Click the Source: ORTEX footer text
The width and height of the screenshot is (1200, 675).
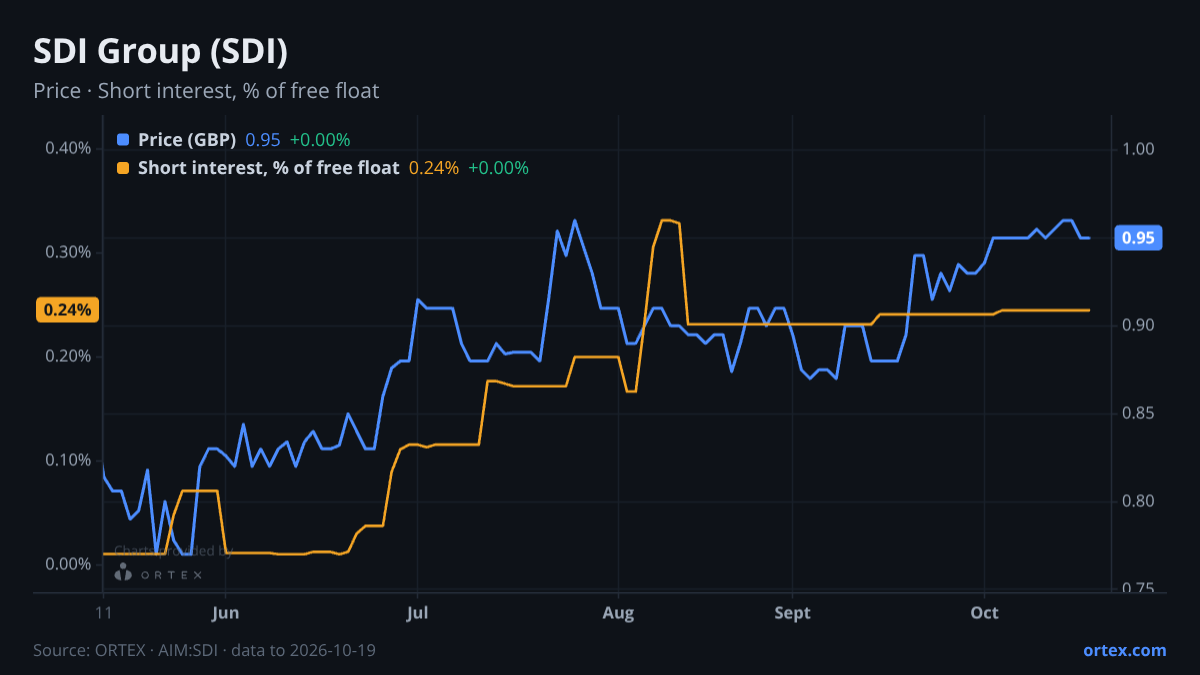pyautogui.click(x=204, y=650)
